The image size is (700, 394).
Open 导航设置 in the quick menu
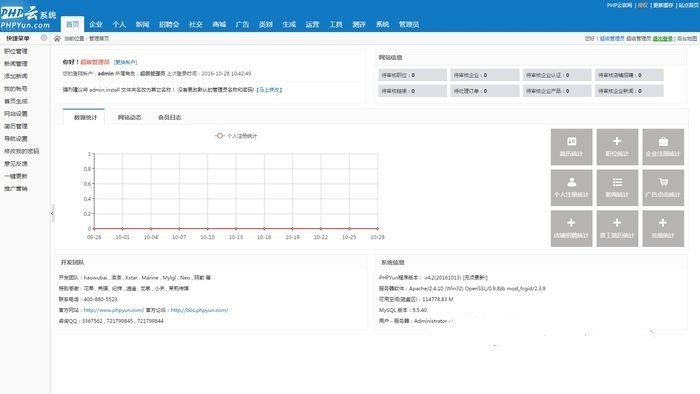click(x=16, y=139)
